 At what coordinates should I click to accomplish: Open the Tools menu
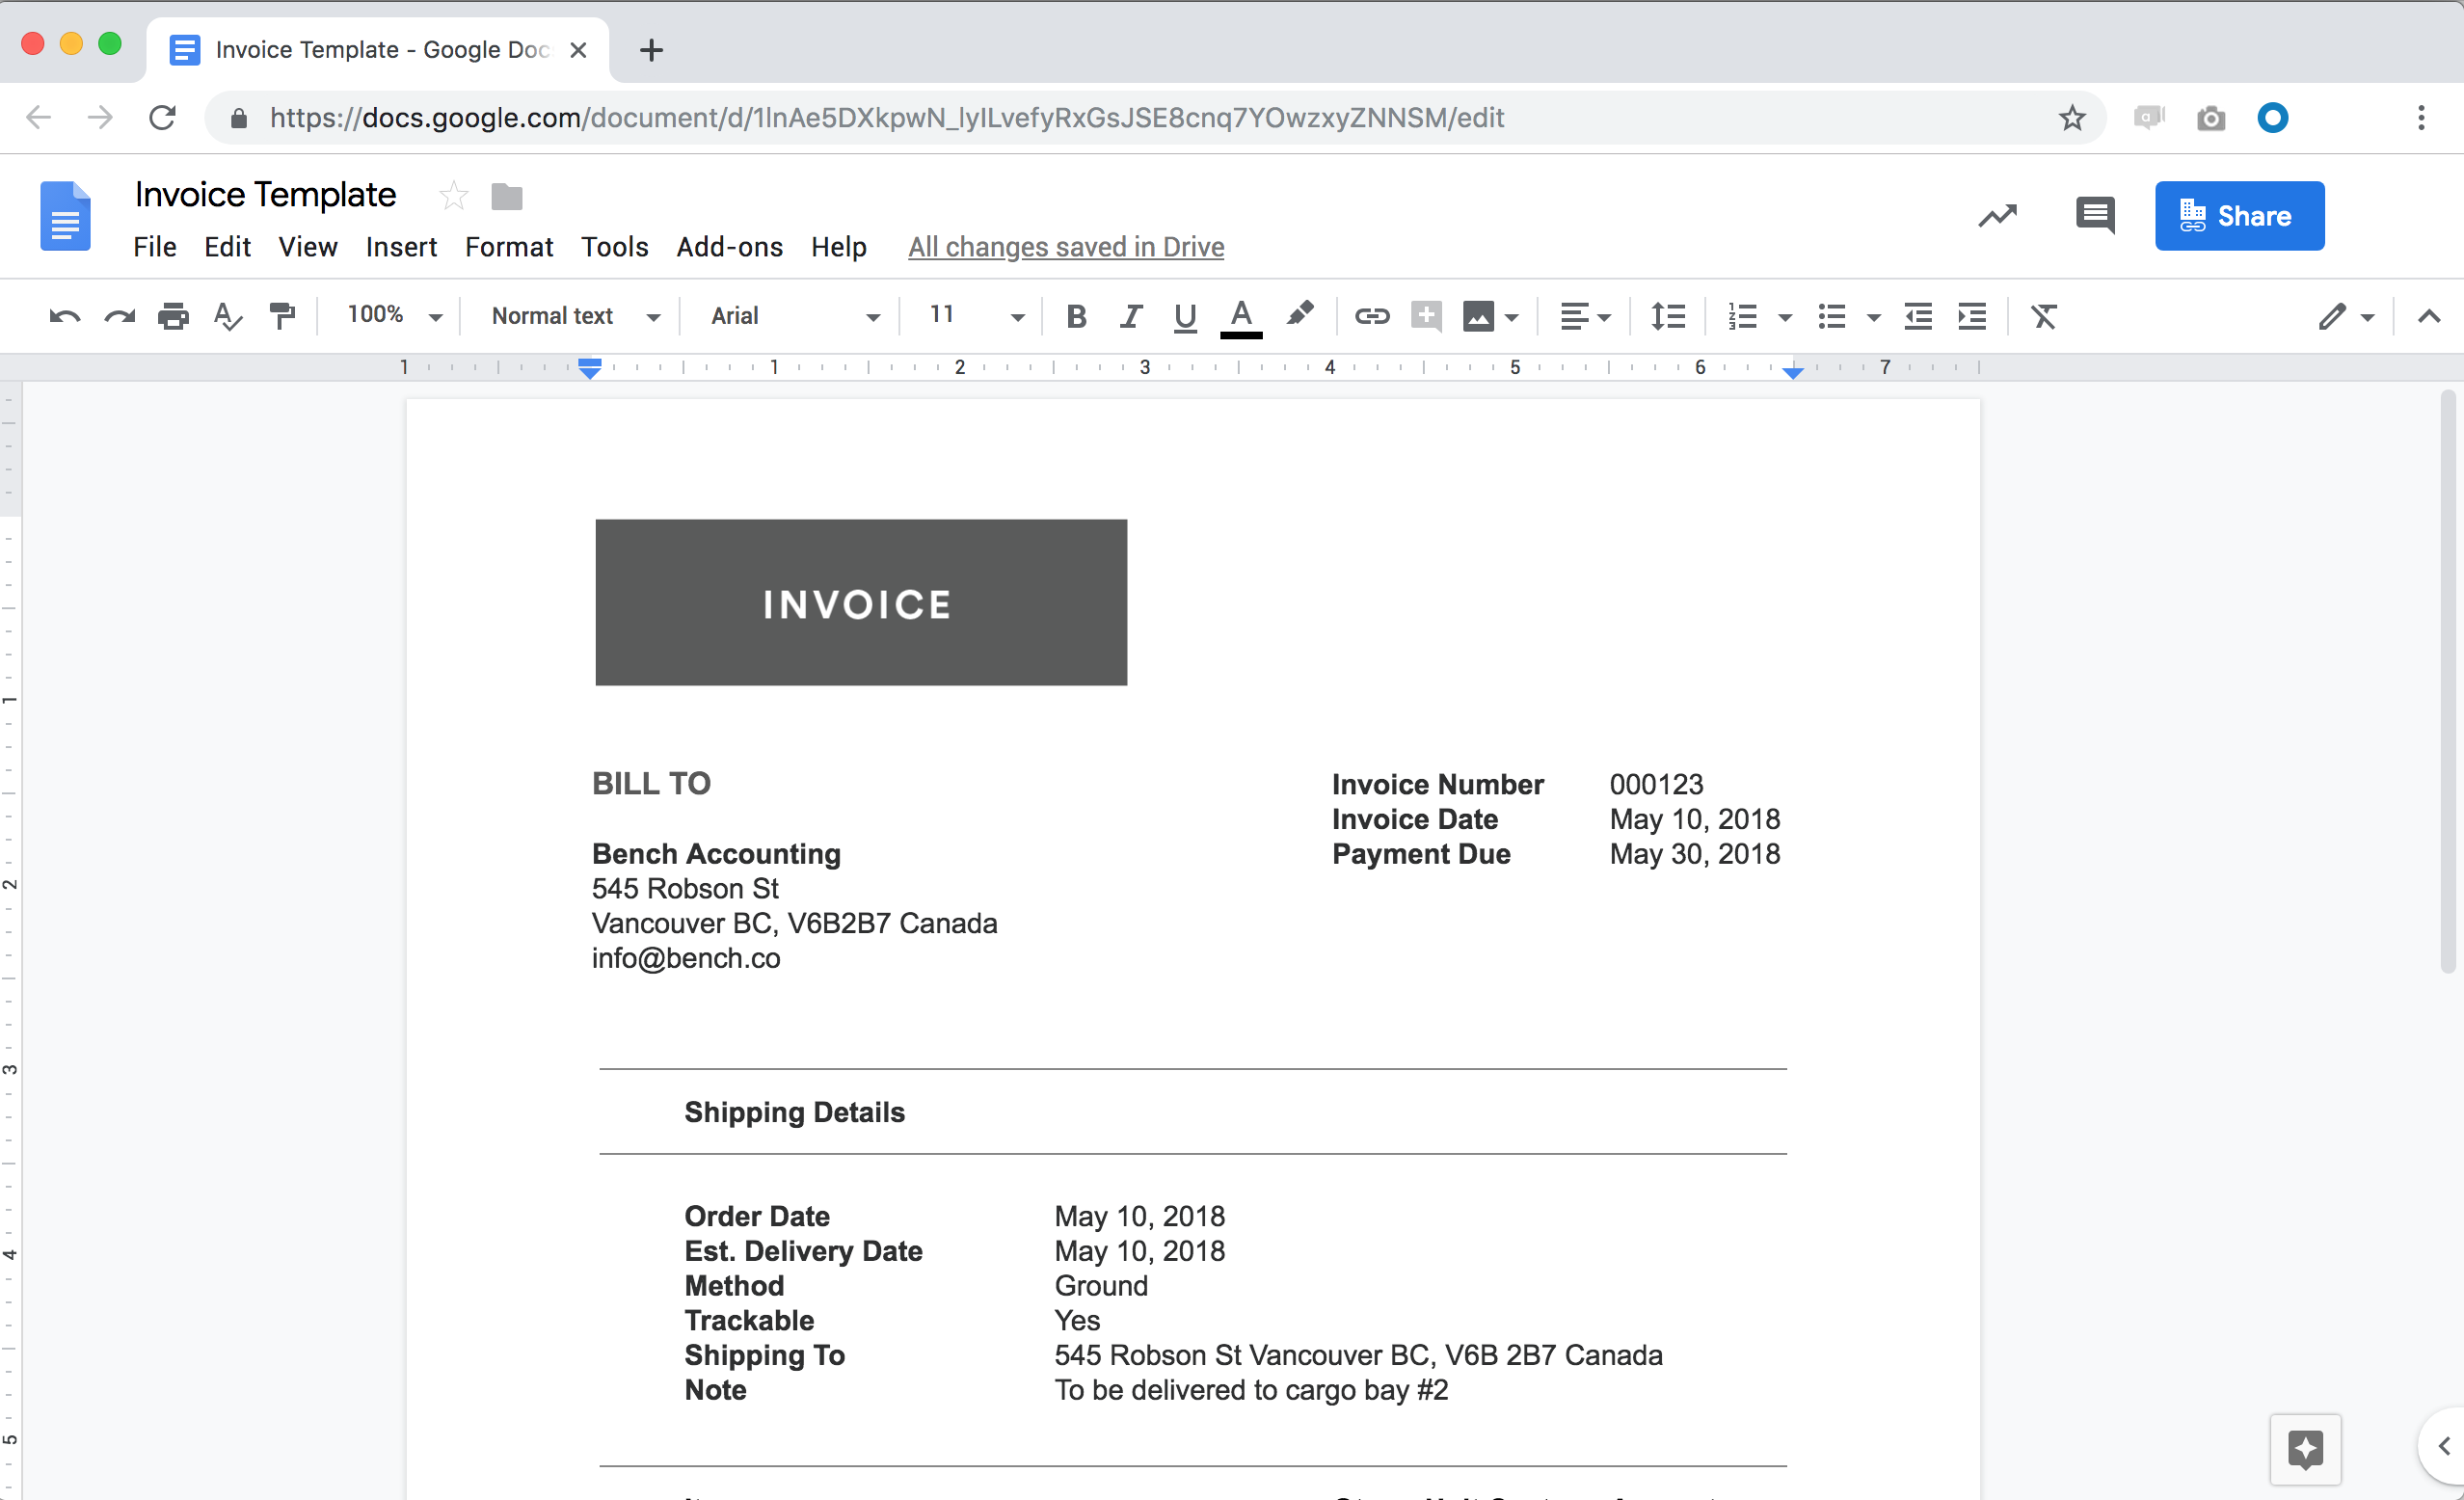(614, 247)
